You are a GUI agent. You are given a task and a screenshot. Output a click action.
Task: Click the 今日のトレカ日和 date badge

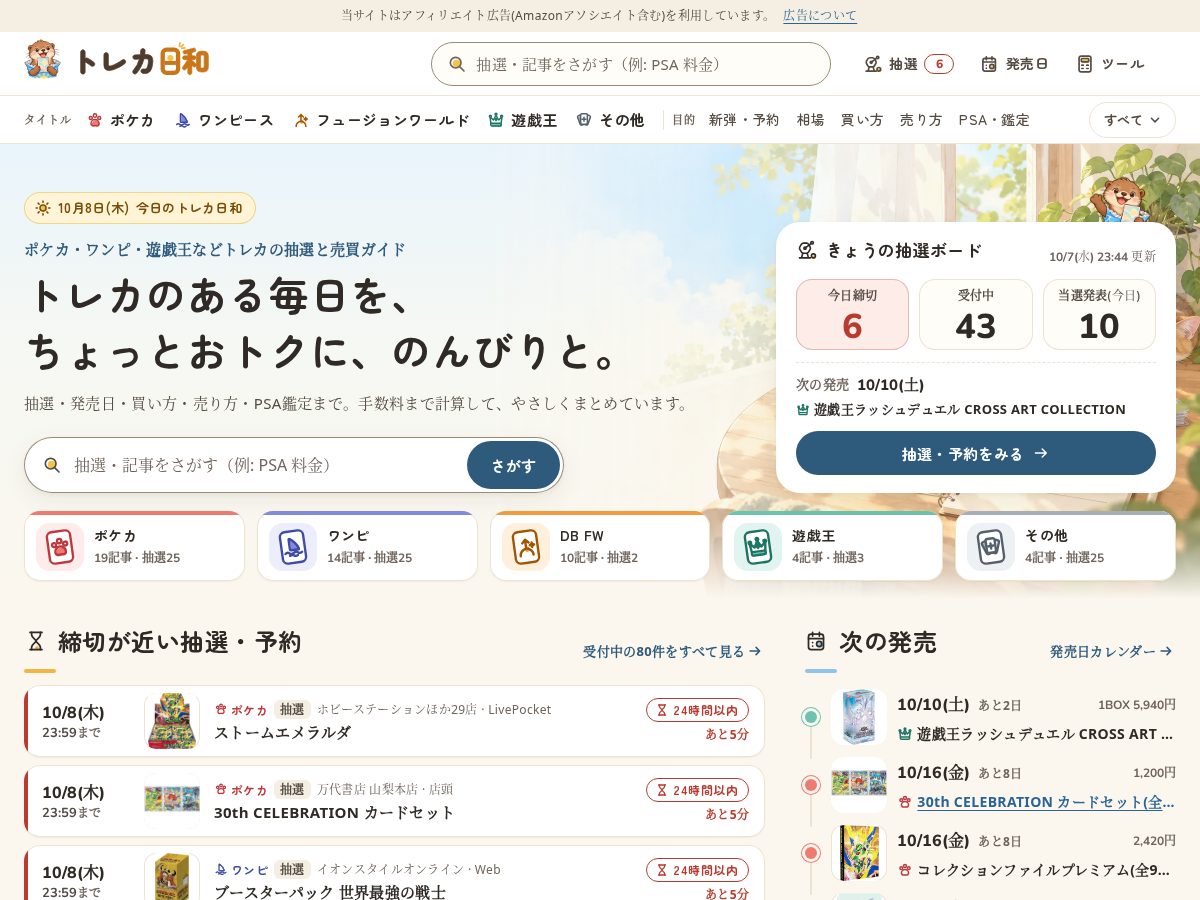140,208
